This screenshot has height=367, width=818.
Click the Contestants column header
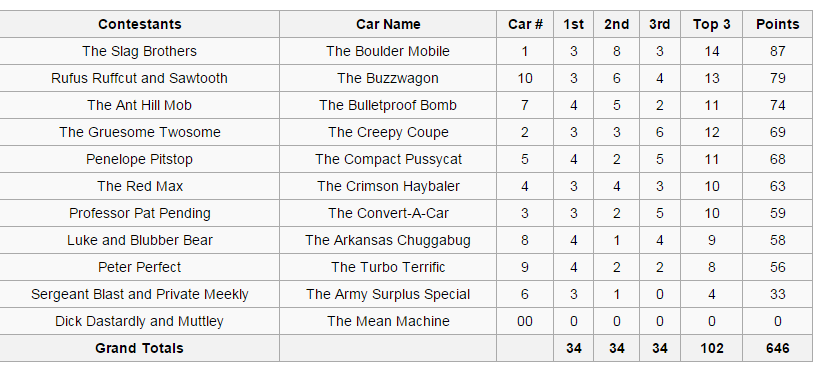[x=139, y=24]
